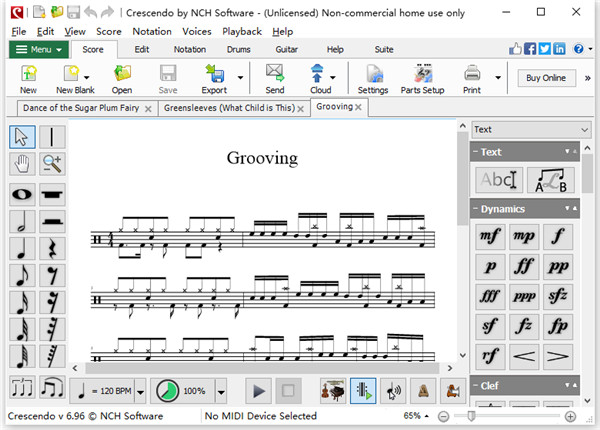600x430 pixels.
Task: Open the Voices menu
Action: [x=197, y=31]
